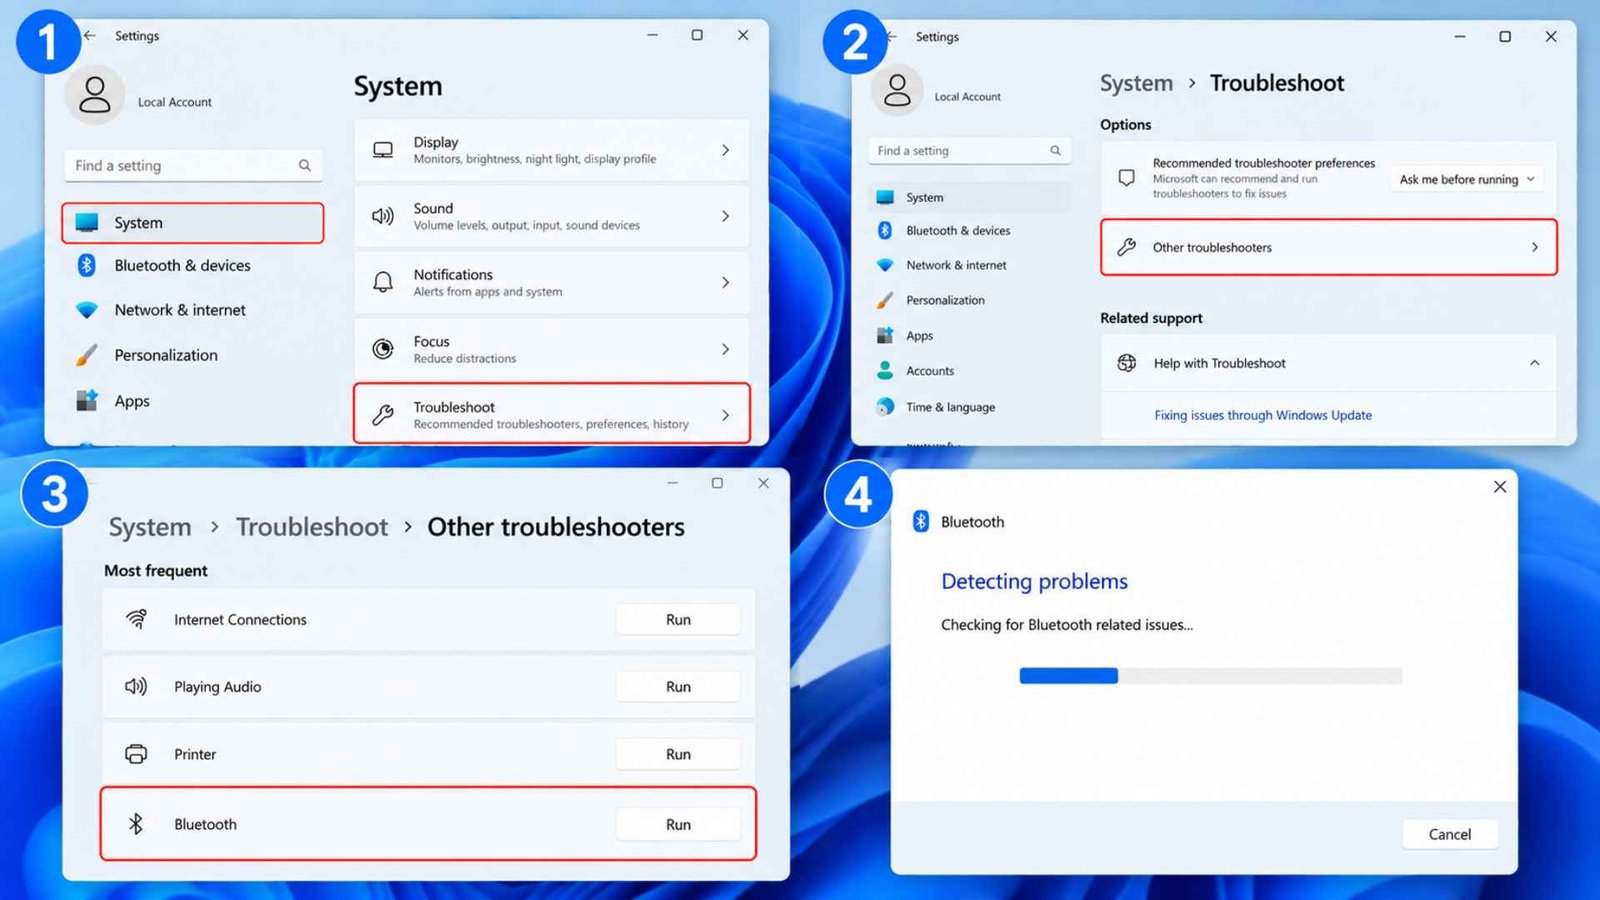Collapse the Help with Troubleshoot section

click(x=1535, y=363)
